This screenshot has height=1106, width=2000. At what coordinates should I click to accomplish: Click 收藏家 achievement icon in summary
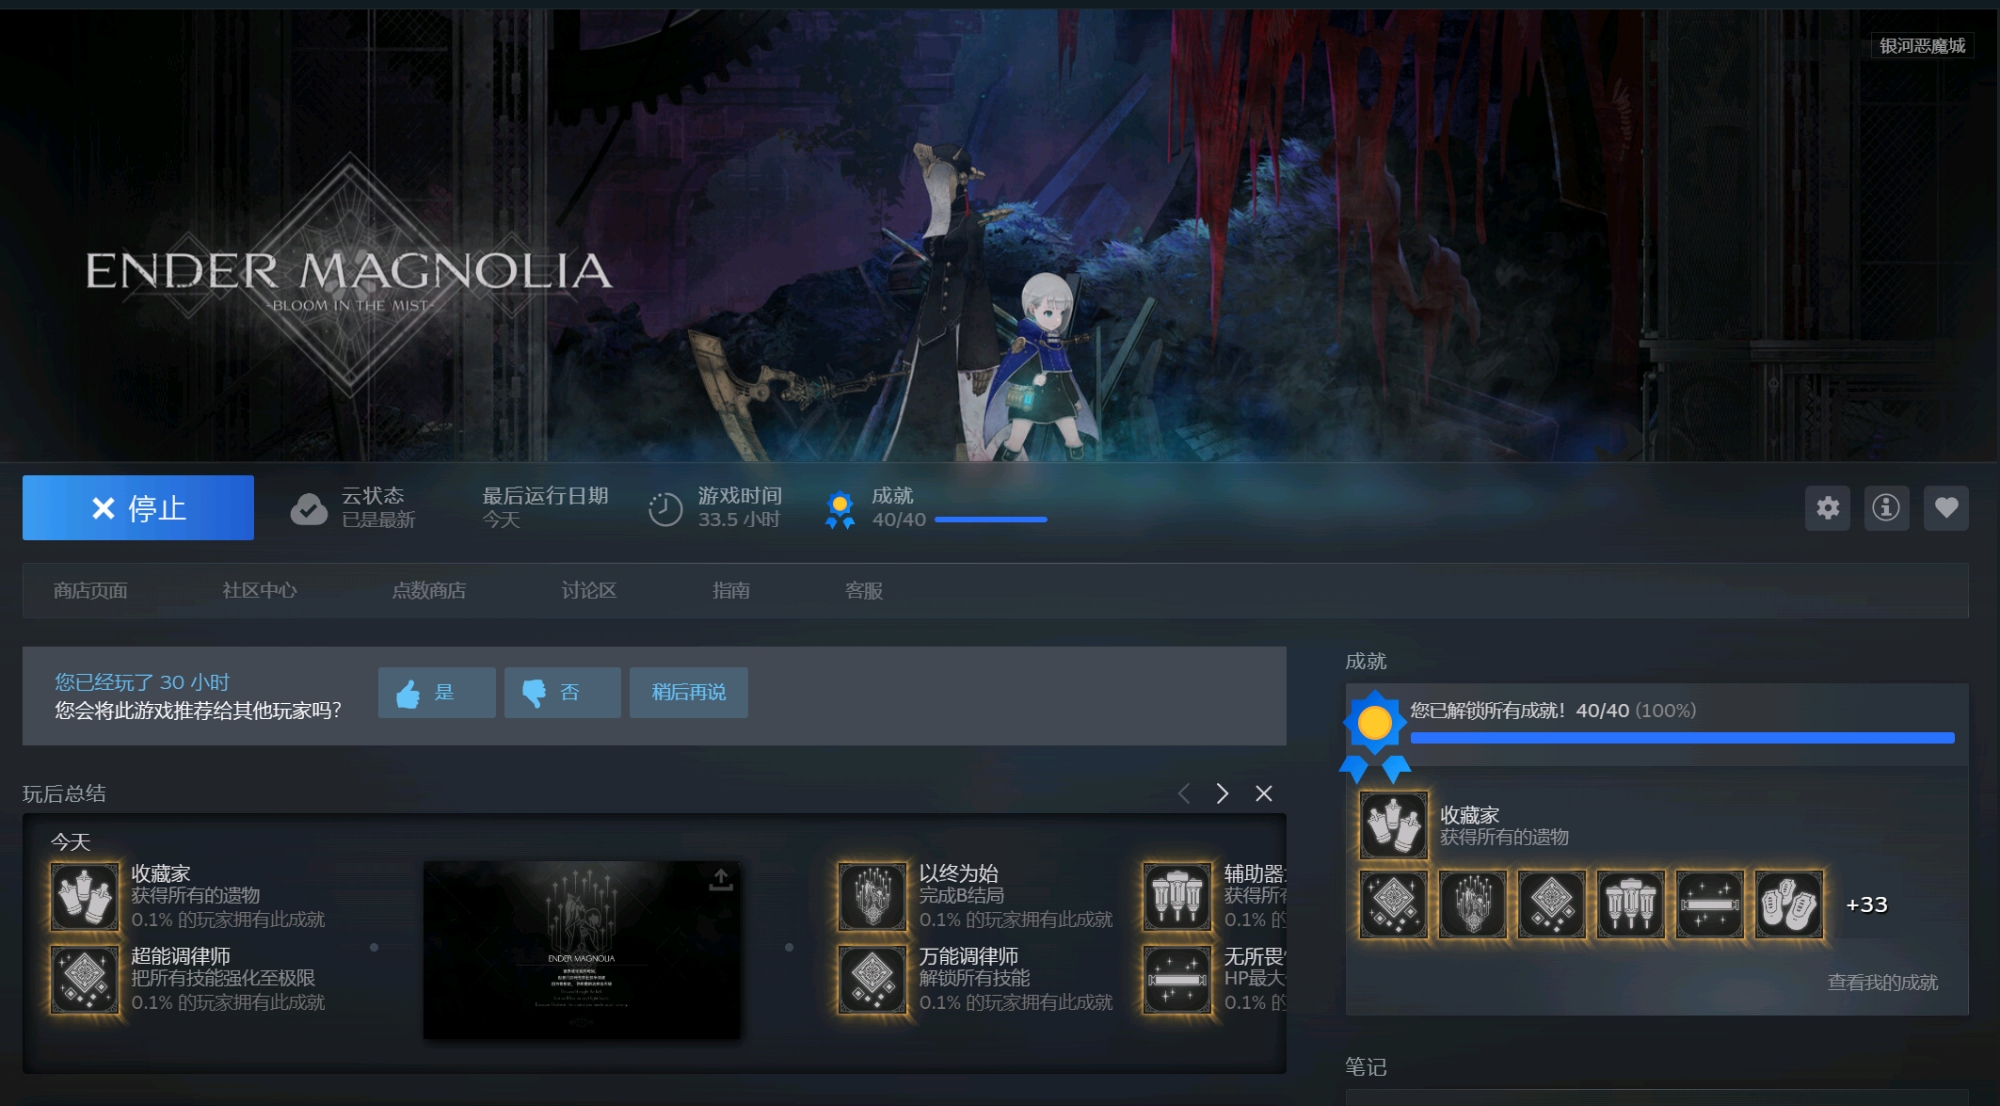coord(85,897)
